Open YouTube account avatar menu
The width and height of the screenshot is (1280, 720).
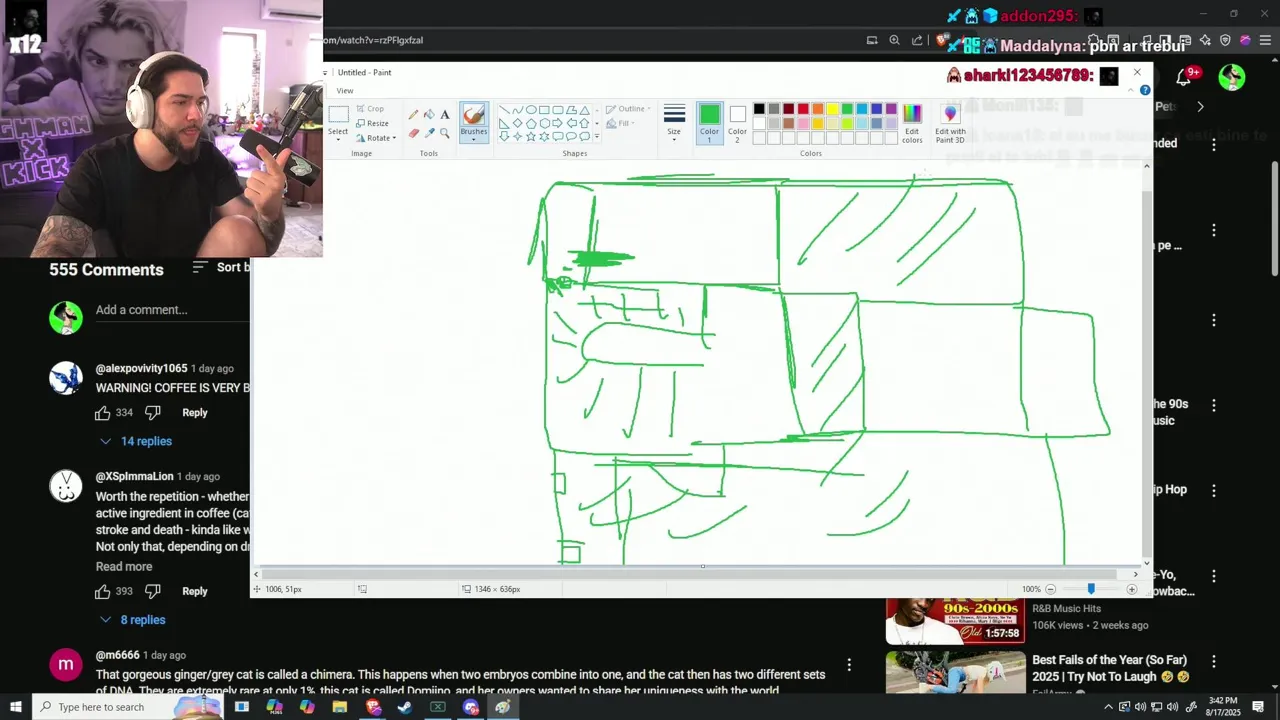(x=1232, y=77)
